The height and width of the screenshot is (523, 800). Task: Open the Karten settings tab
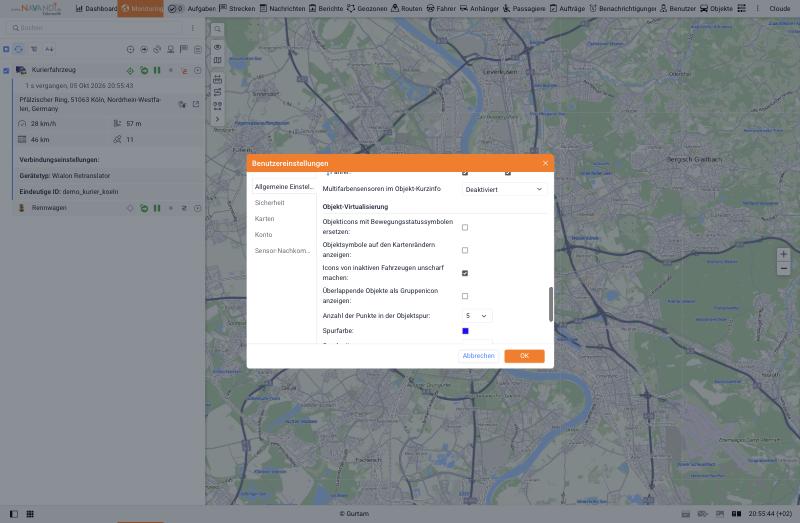(x=264, y=218)
